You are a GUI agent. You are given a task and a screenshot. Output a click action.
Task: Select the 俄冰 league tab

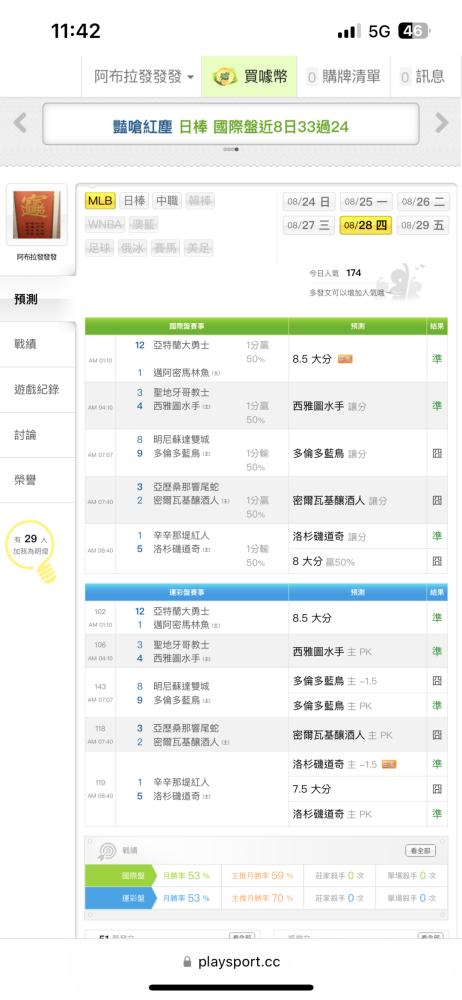pos(134,248)
